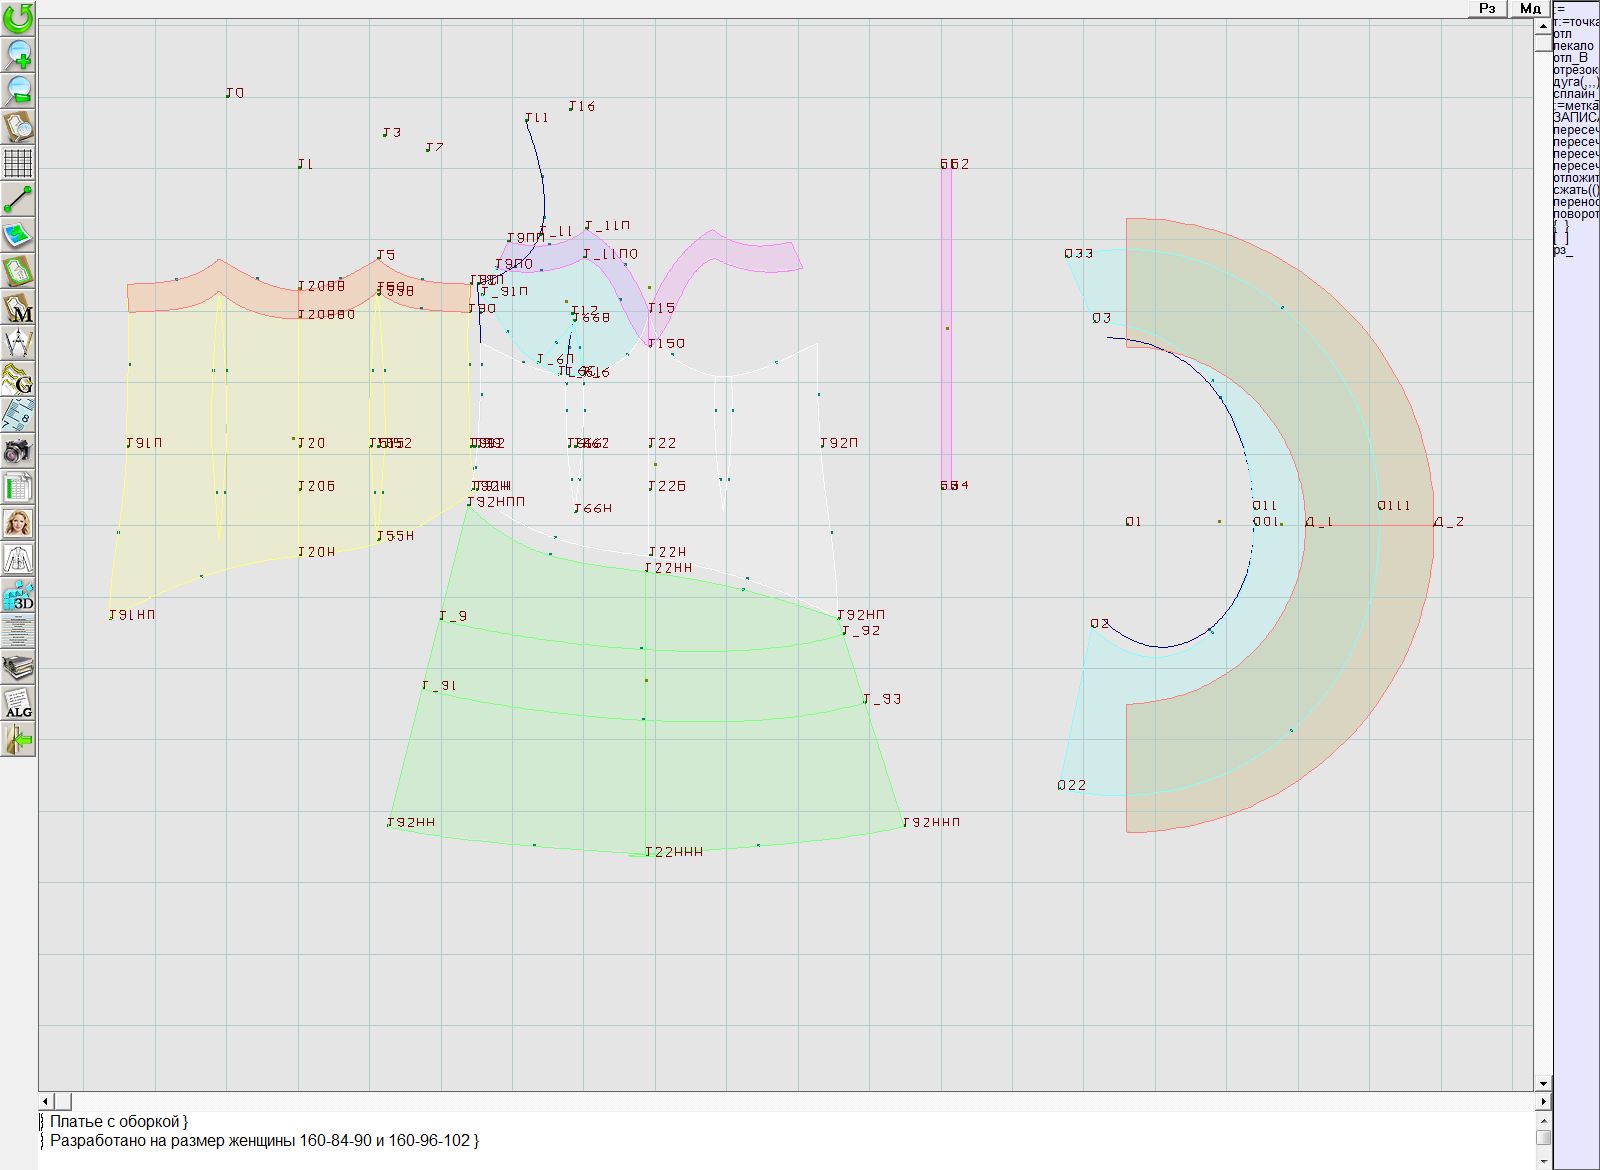Insert the 'лекало' command from list
This screenshot has height=1170, width=1600.
(1573, 46)
